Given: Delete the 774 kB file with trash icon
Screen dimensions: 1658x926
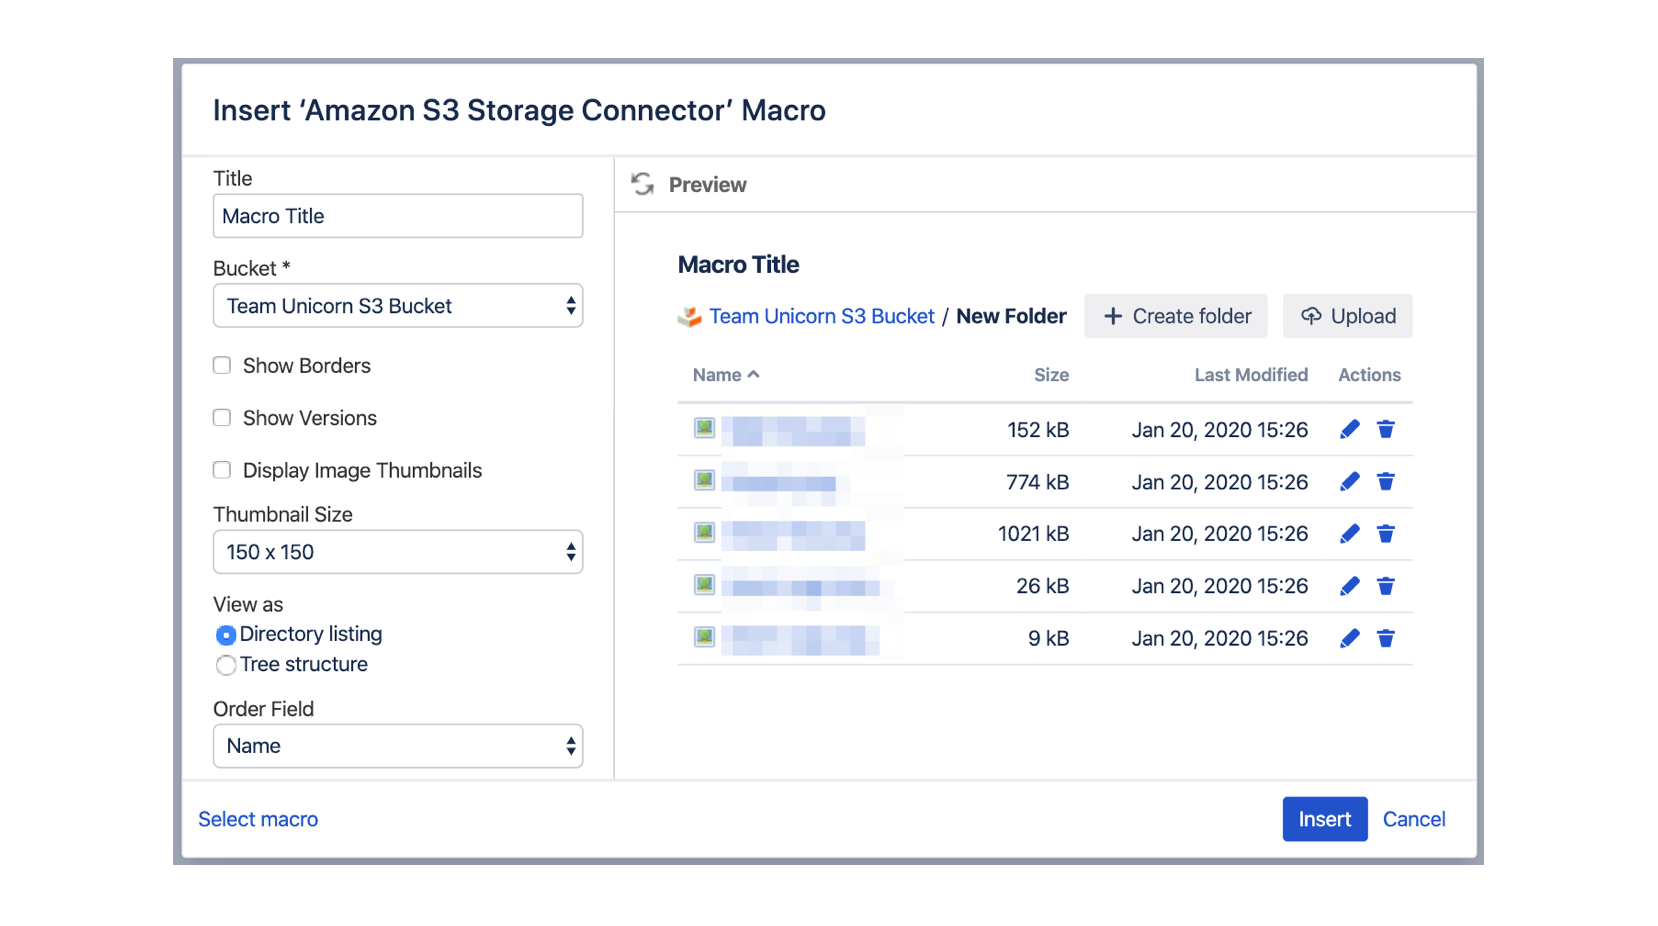Looking at the screenshot, I should coord(1385,482).
